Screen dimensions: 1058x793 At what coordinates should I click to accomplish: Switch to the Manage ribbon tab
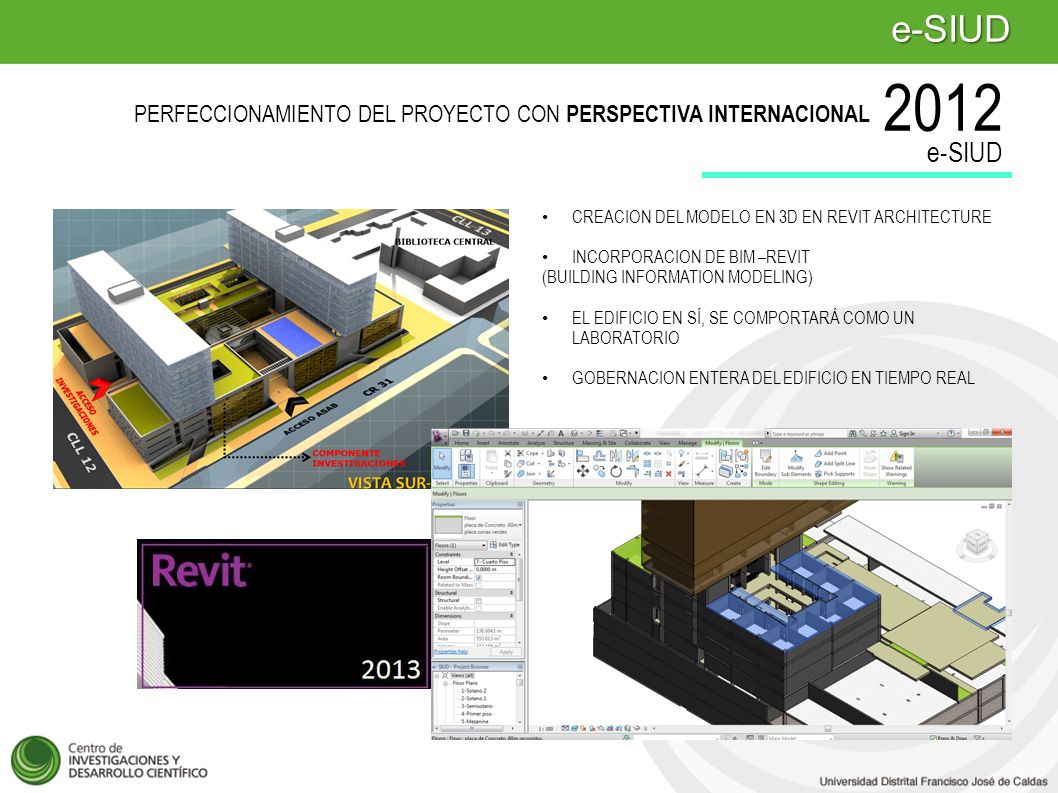click(688, 443)
